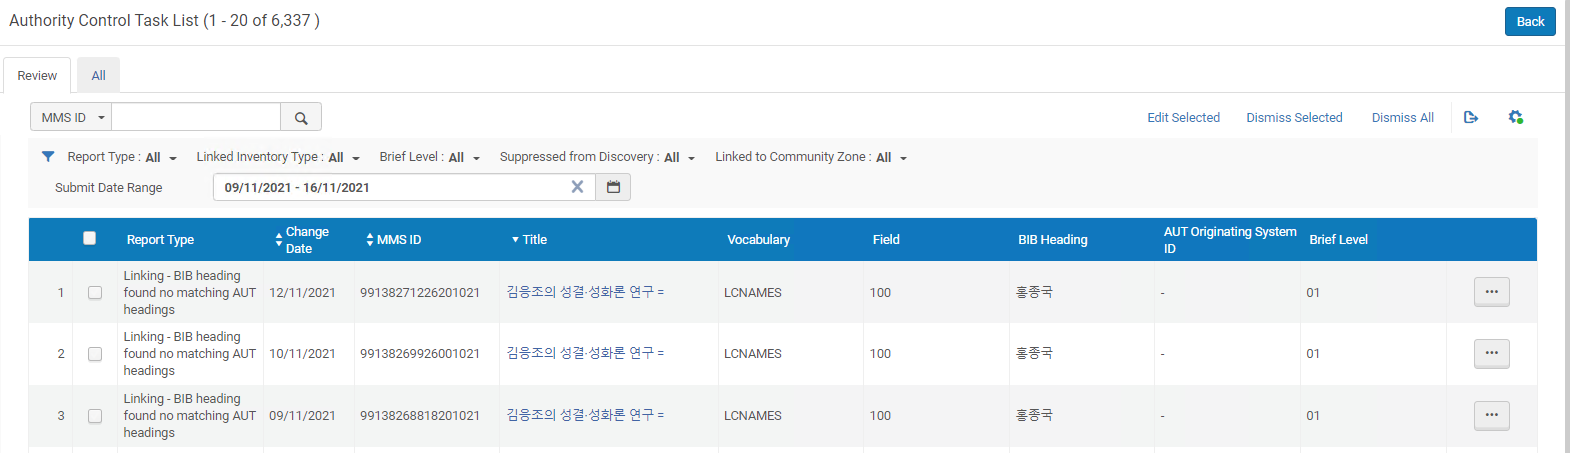
Task: Click the search magnifier icon
Action: click(301, 118)
